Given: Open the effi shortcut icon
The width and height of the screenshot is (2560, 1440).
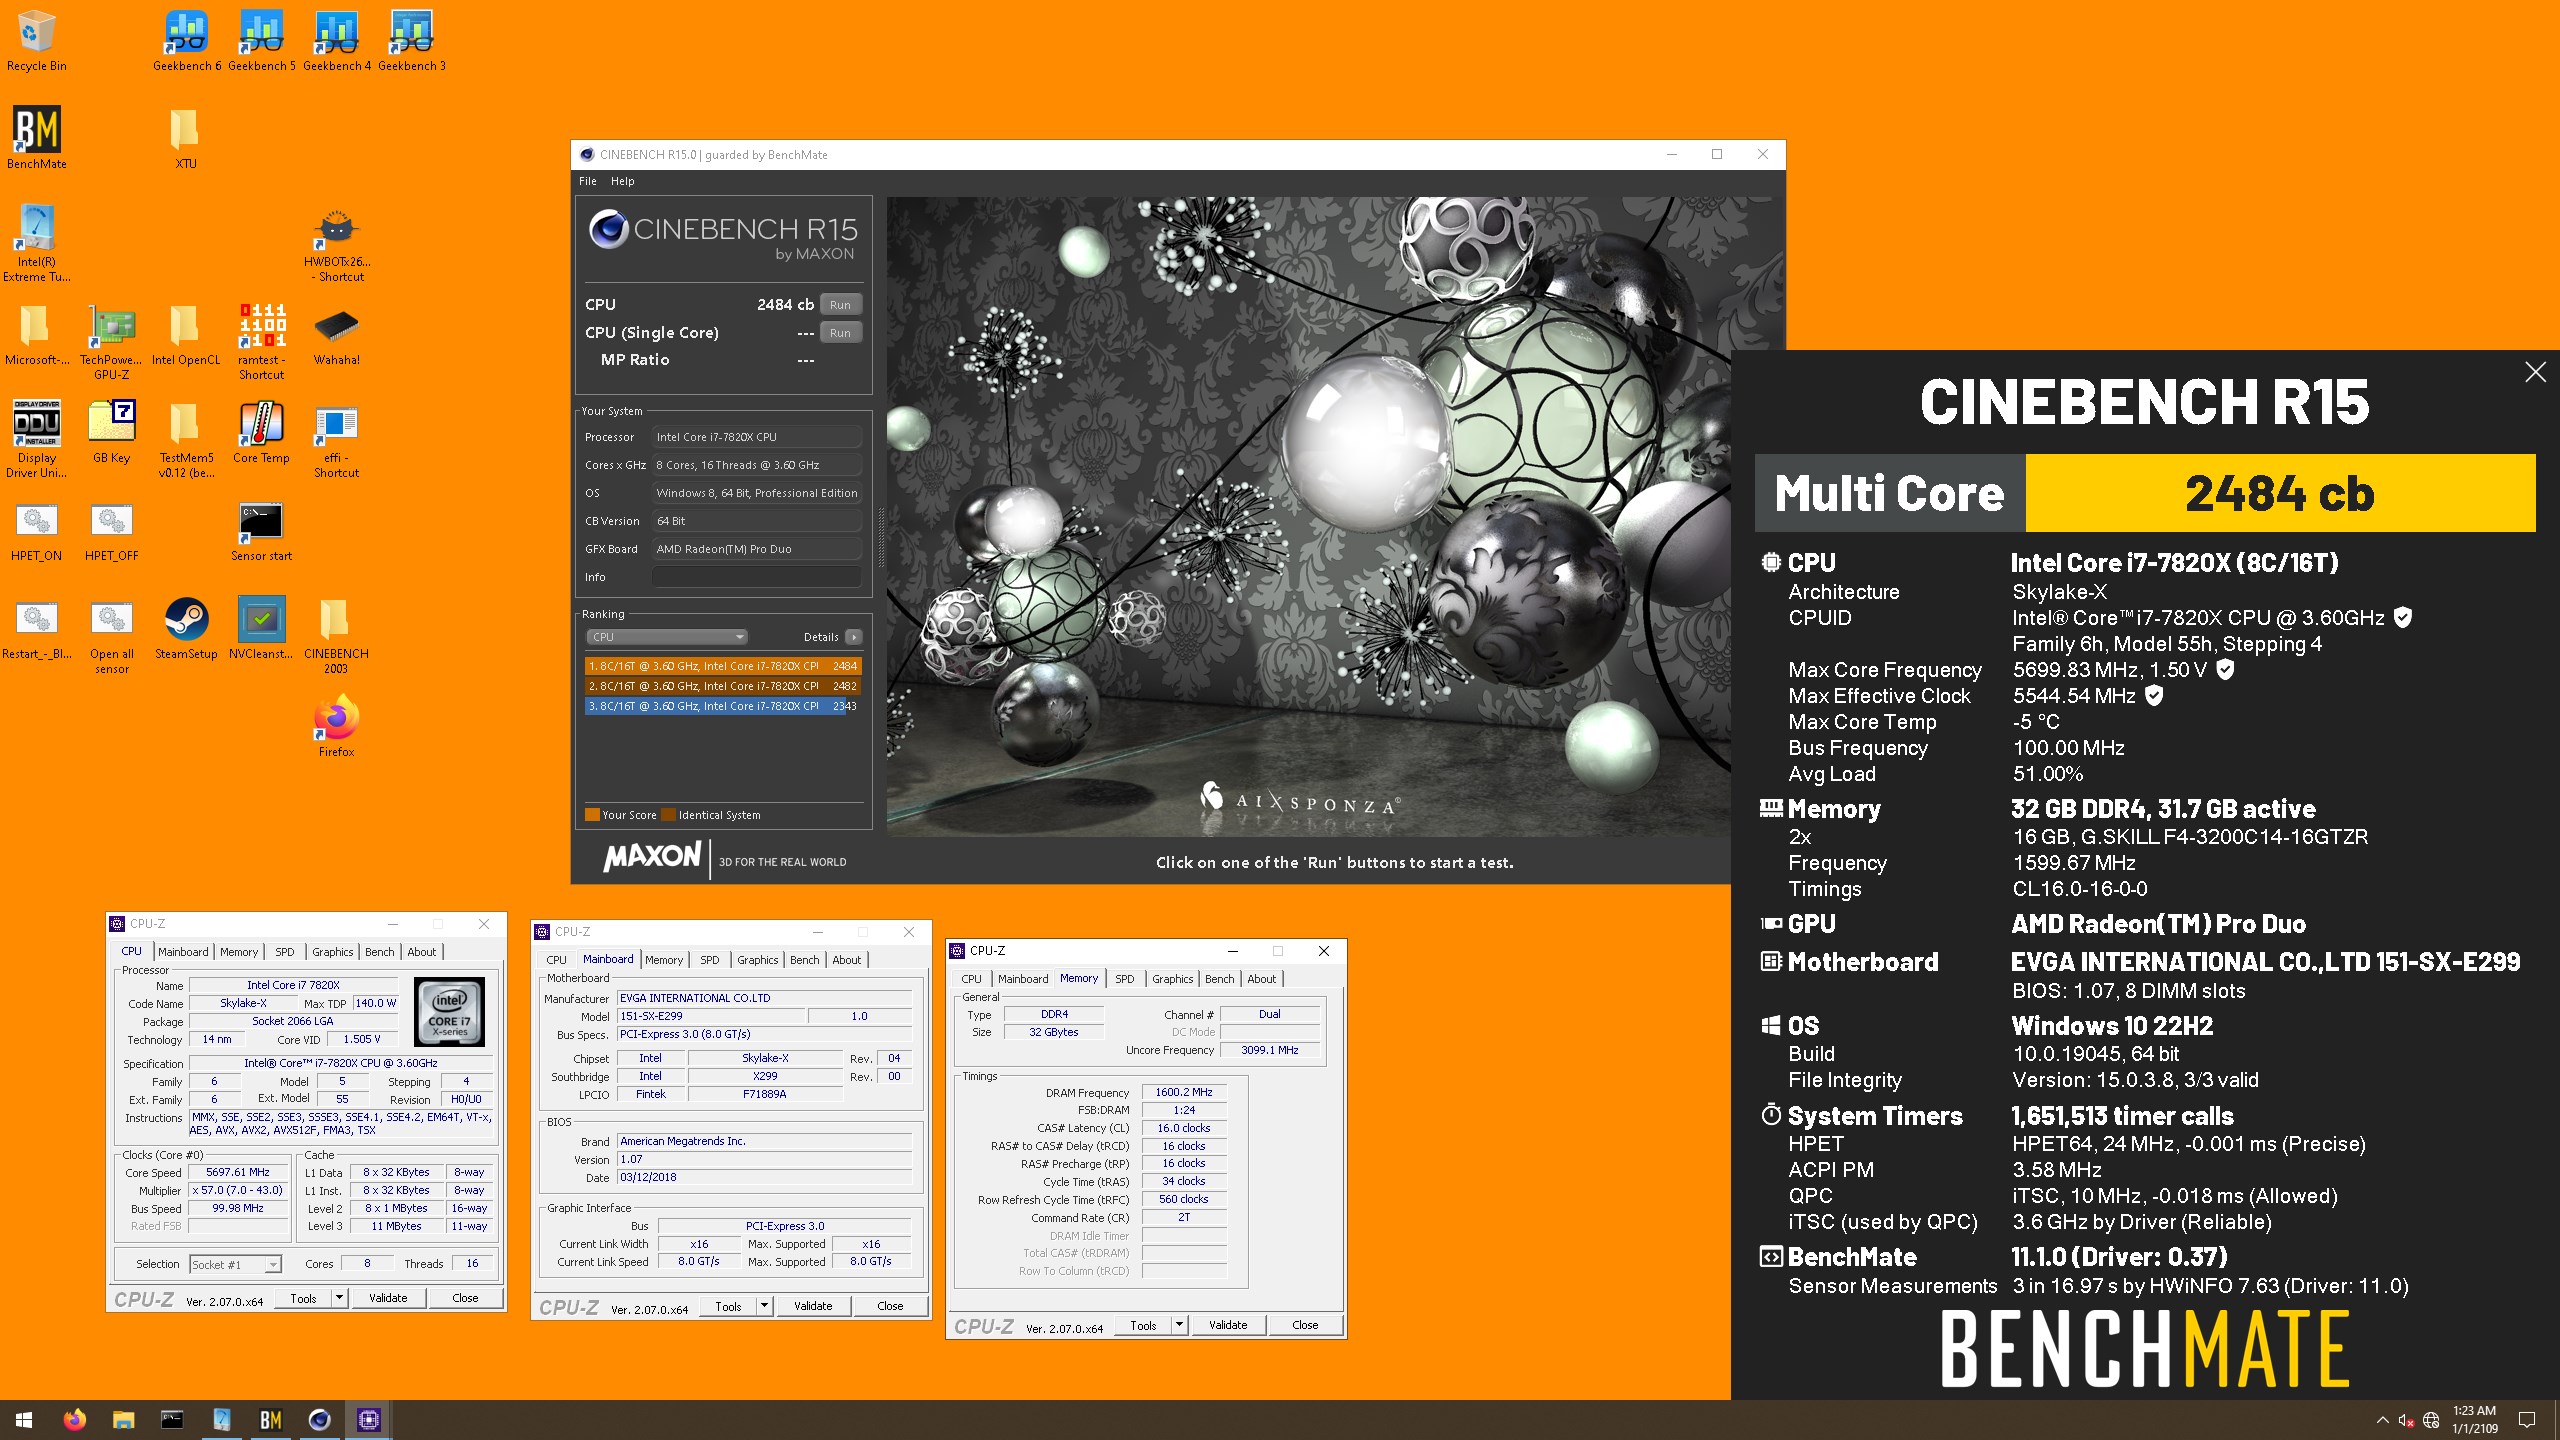Looking at the screenshot, I should pos(337,439).
